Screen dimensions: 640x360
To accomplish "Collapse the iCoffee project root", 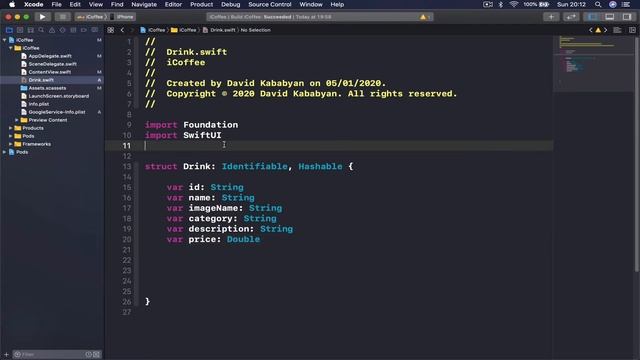I will click(4, 40).
